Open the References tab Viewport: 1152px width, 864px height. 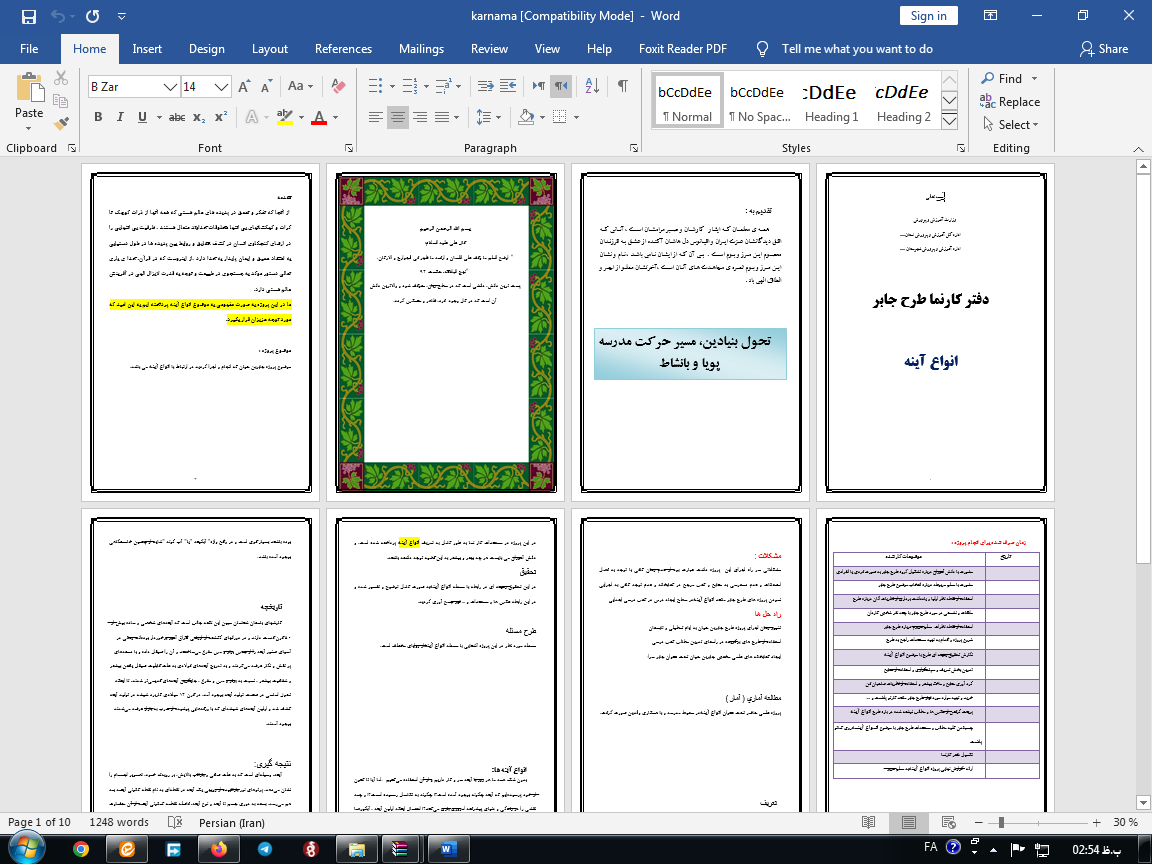click(x=343, y=49)
